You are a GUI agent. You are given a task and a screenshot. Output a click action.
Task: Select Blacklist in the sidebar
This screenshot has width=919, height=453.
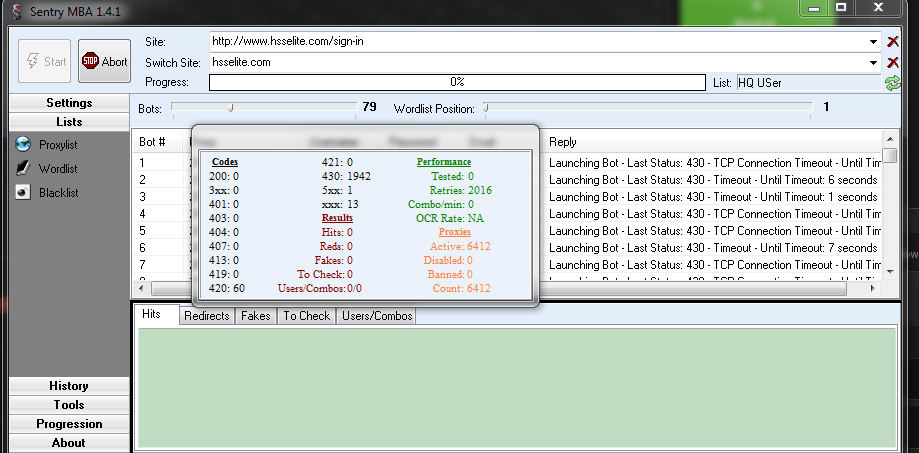click(x=59, y=193)
